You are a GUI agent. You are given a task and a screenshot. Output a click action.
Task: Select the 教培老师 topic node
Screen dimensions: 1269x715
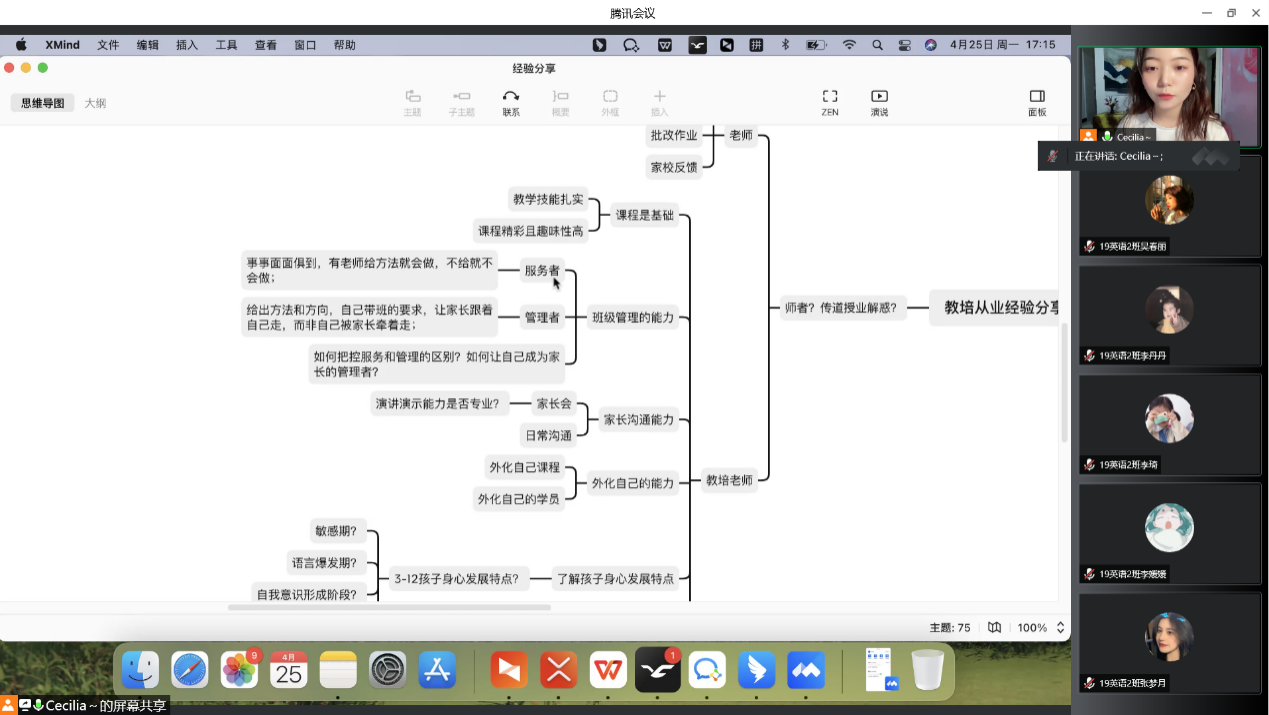coord(728,480)
